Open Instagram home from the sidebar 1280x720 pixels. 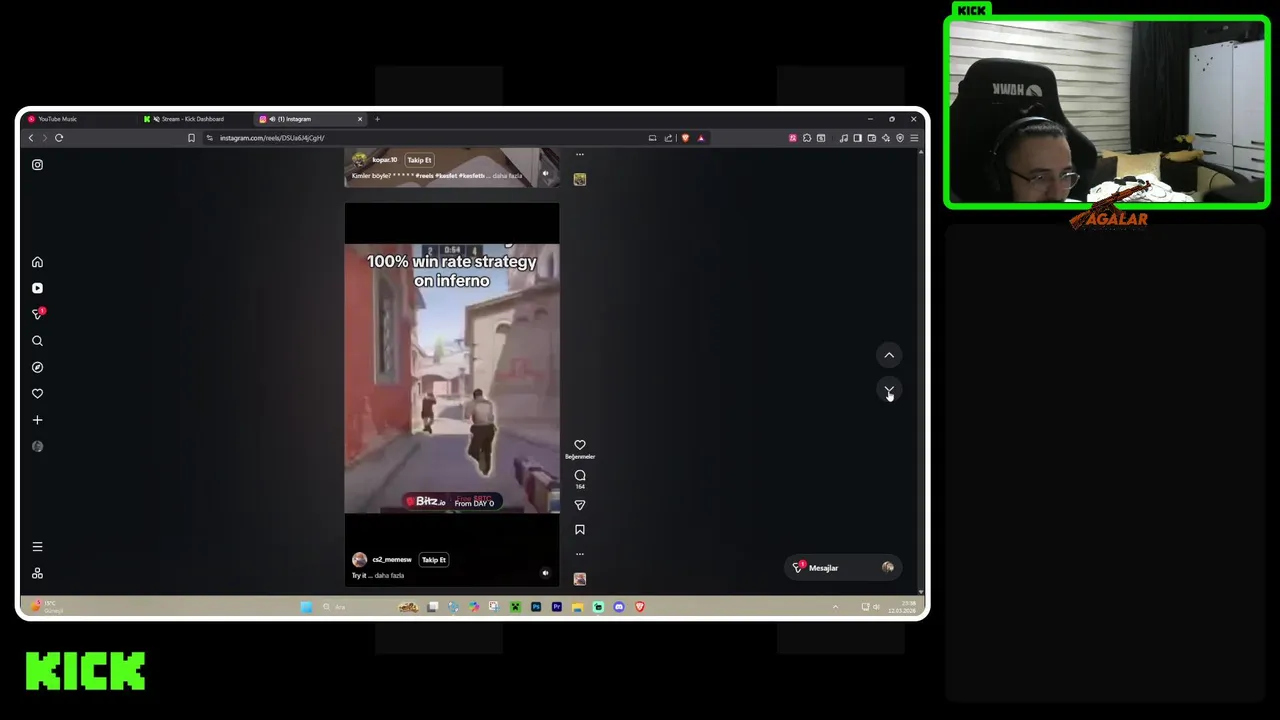[37, 262]
